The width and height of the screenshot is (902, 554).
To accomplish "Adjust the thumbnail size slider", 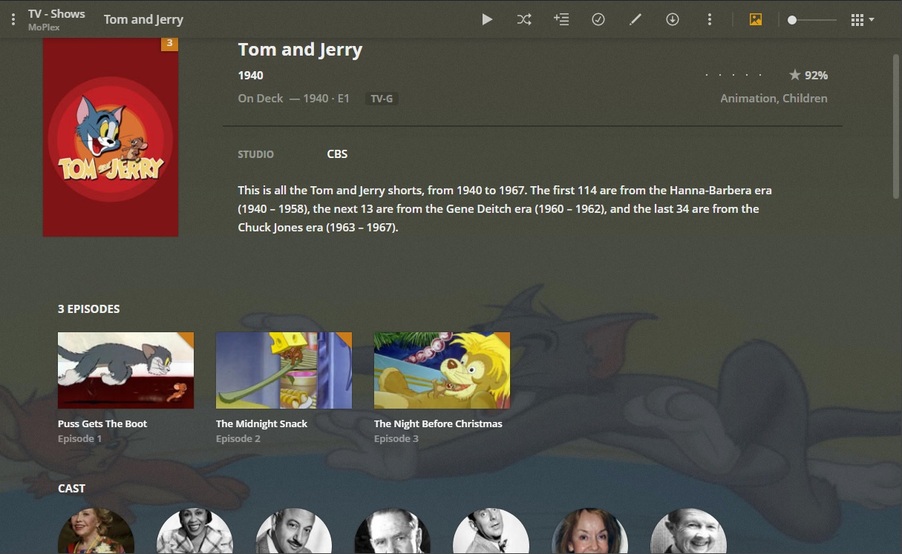I will coord(813,20).
